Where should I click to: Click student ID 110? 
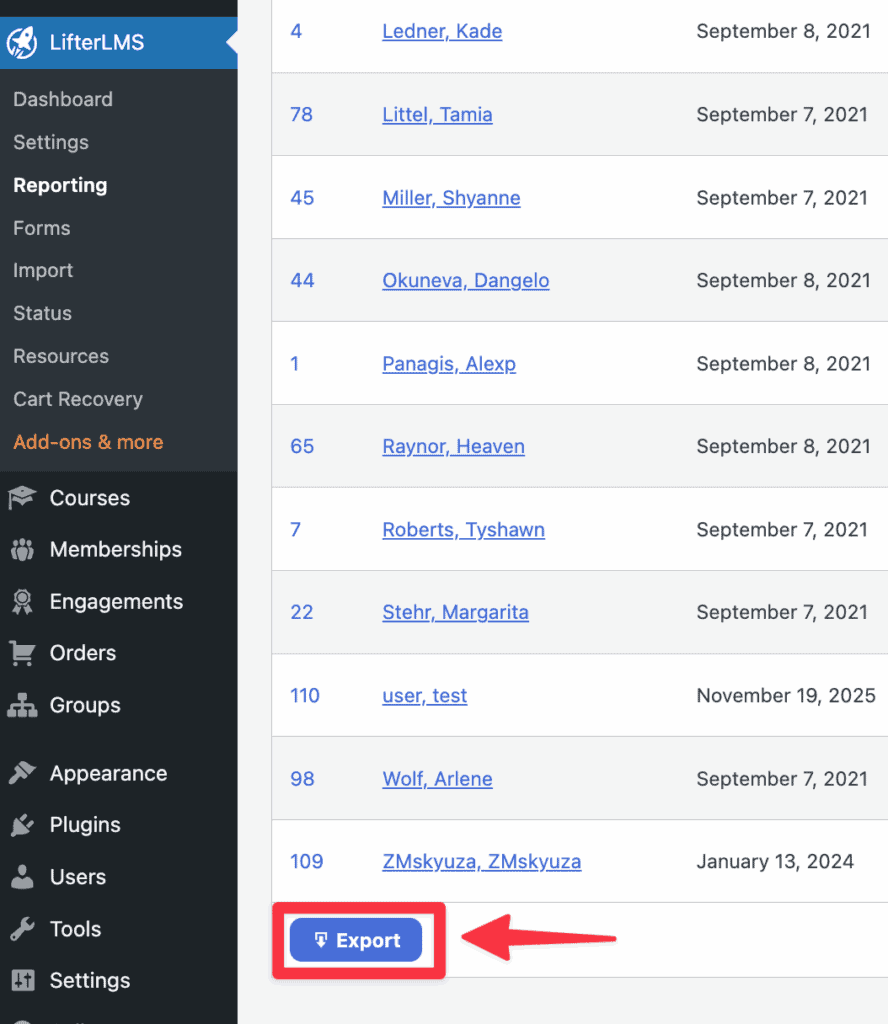click(305, 696)
